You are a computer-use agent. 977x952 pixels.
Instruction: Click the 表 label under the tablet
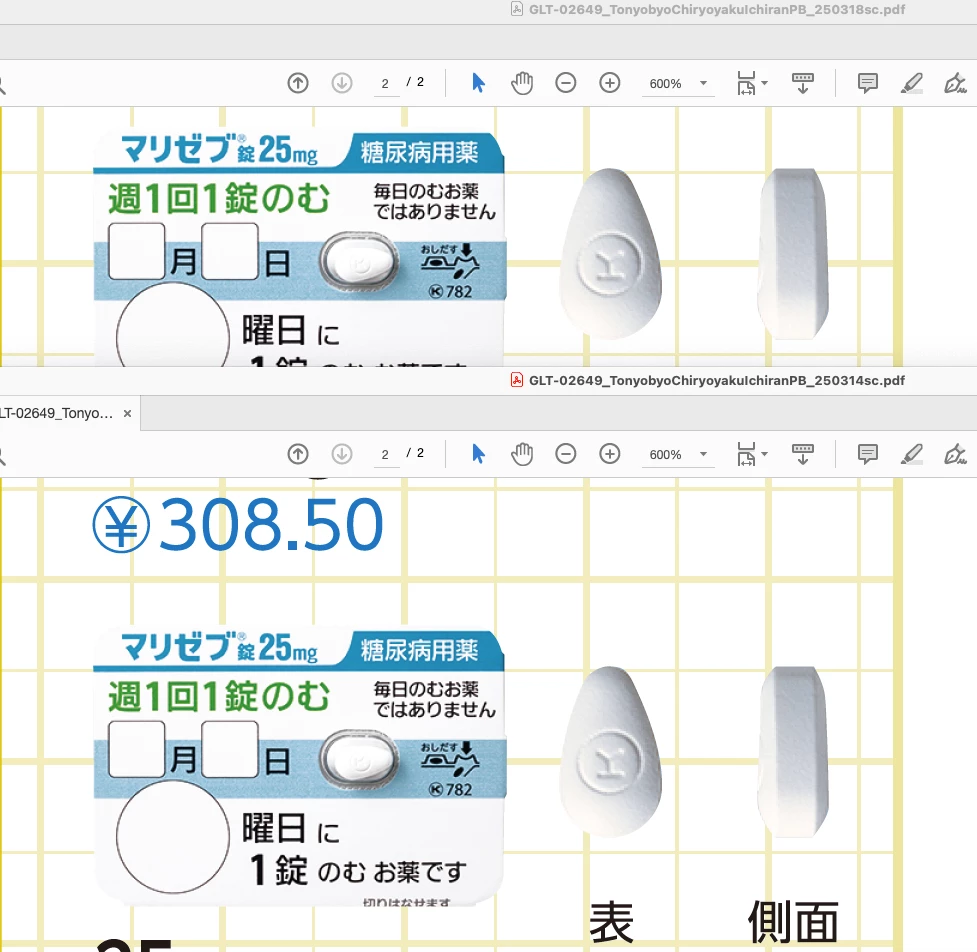pos(611,922)
